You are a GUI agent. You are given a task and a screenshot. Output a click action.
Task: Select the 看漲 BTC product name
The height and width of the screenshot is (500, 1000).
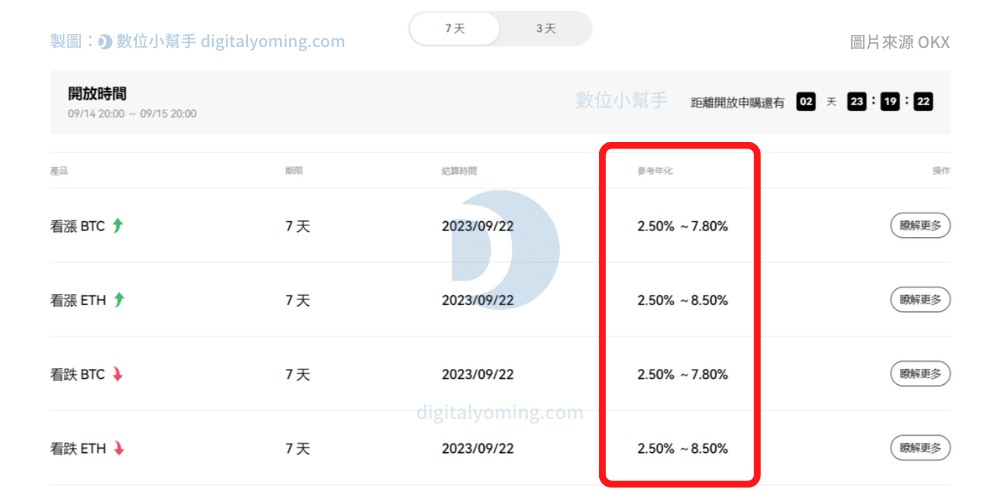click(x=77, y=226)
